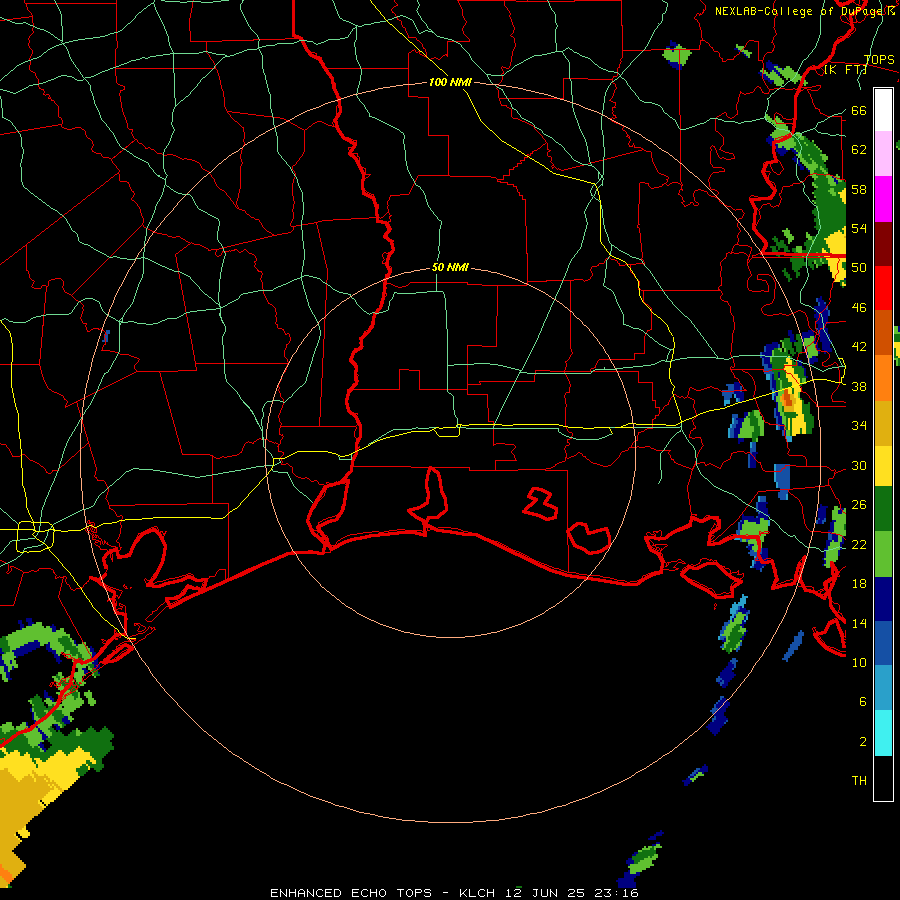Click the 12 JUN 25 date in caption
This screenshot has height=900, width=900.
(x=547, y=893)
